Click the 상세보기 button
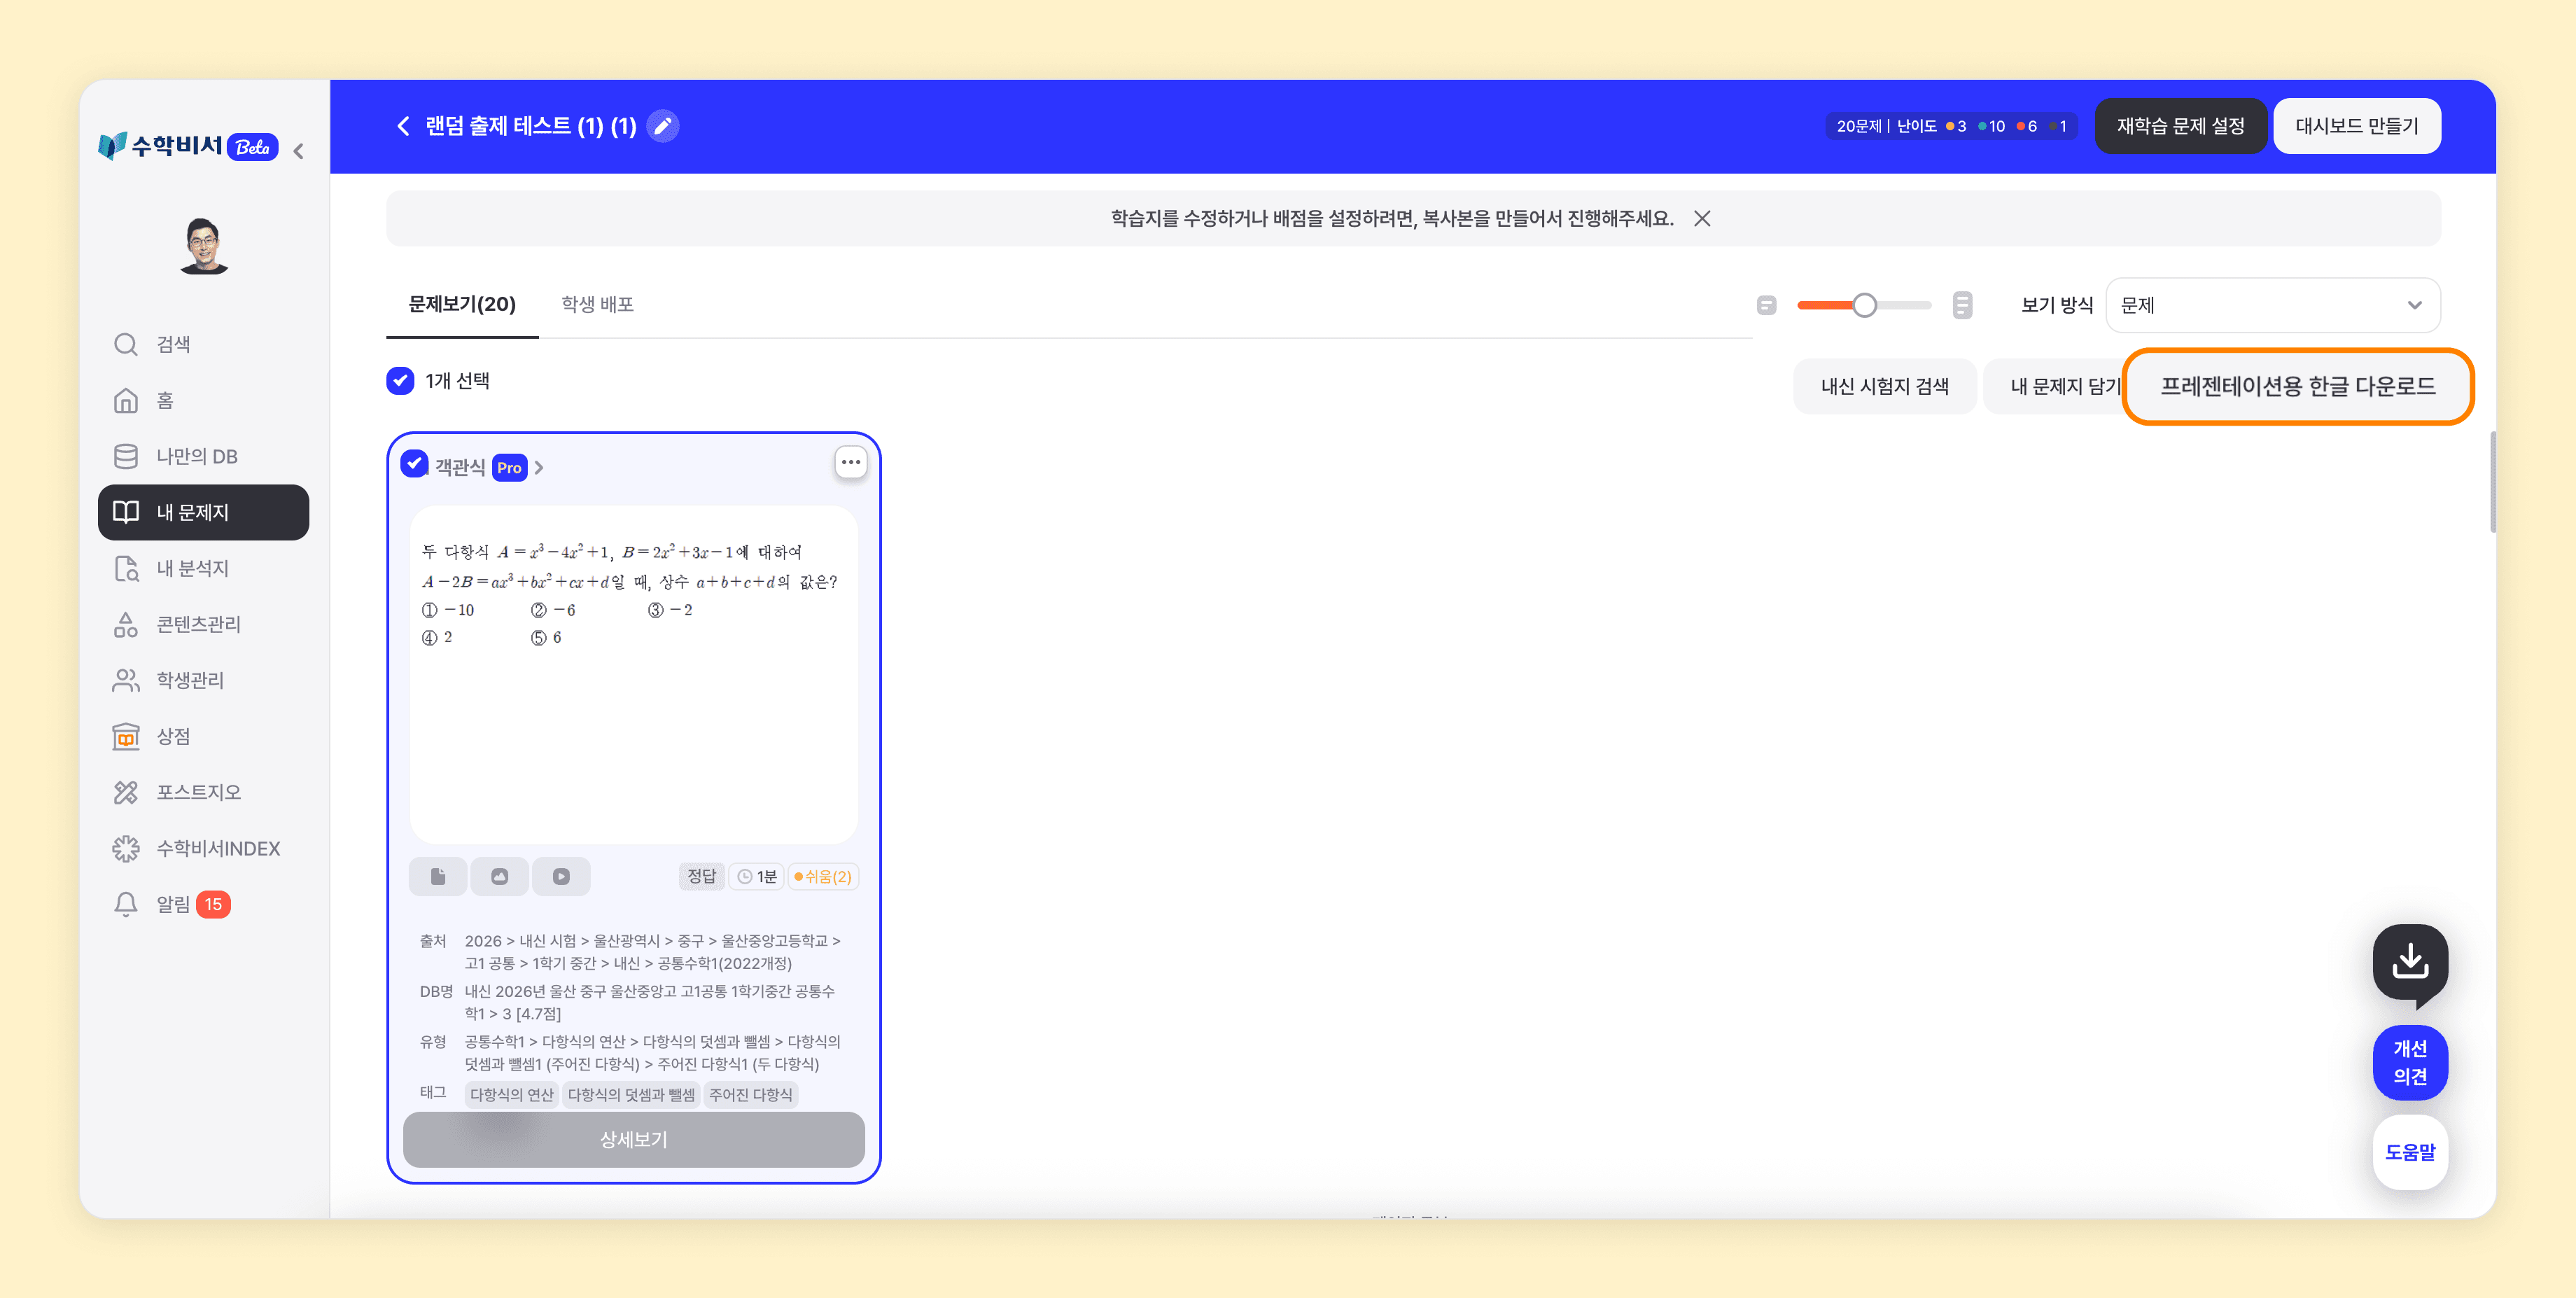2576x1298 pixels. [x=633, y=1139]
